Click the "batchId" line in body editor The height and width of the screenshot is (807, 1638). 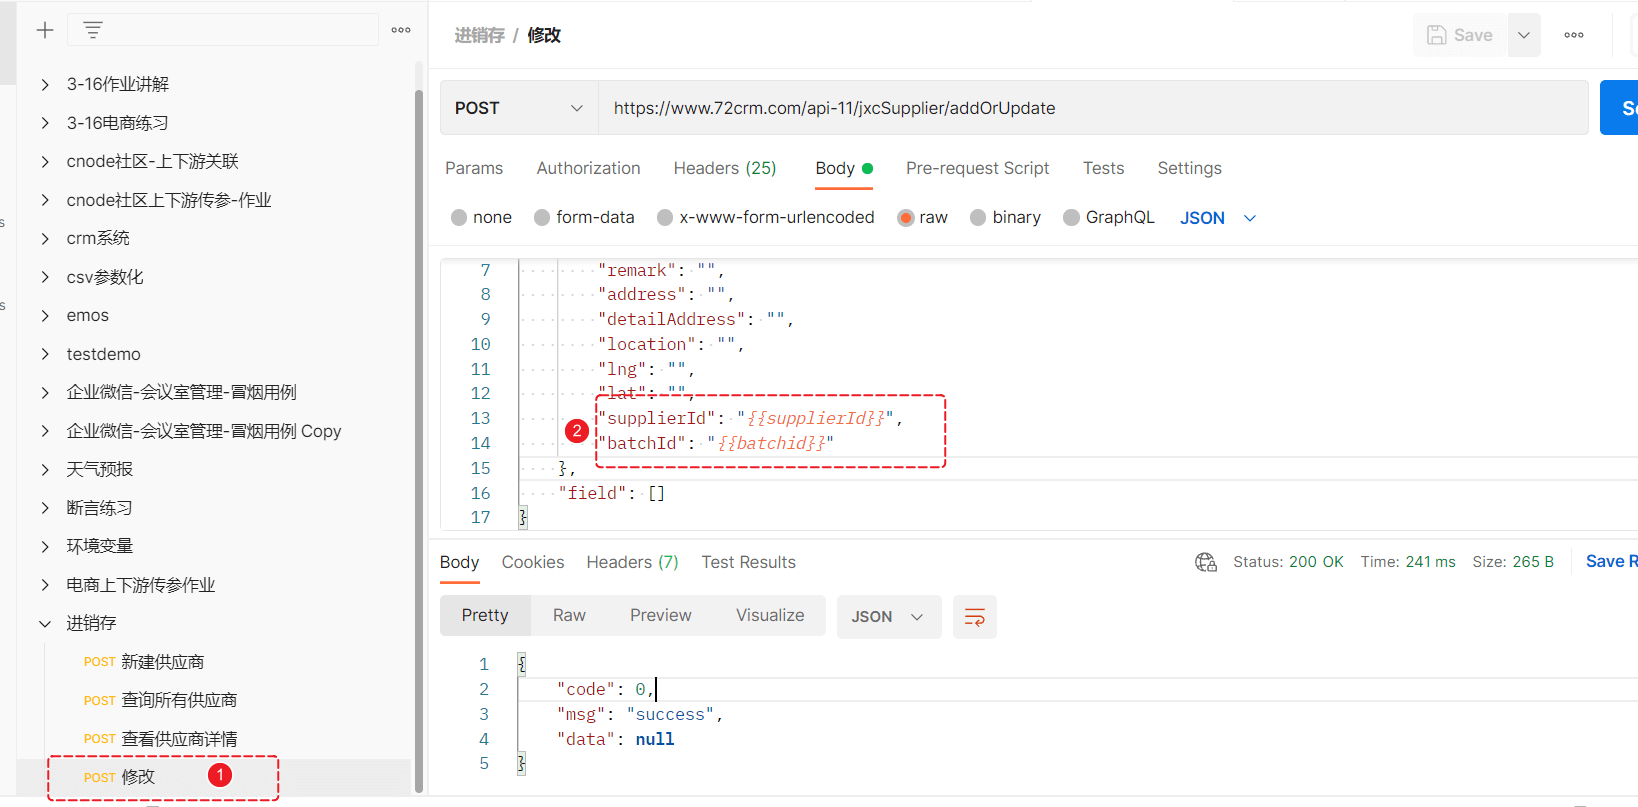click(715, 443)
